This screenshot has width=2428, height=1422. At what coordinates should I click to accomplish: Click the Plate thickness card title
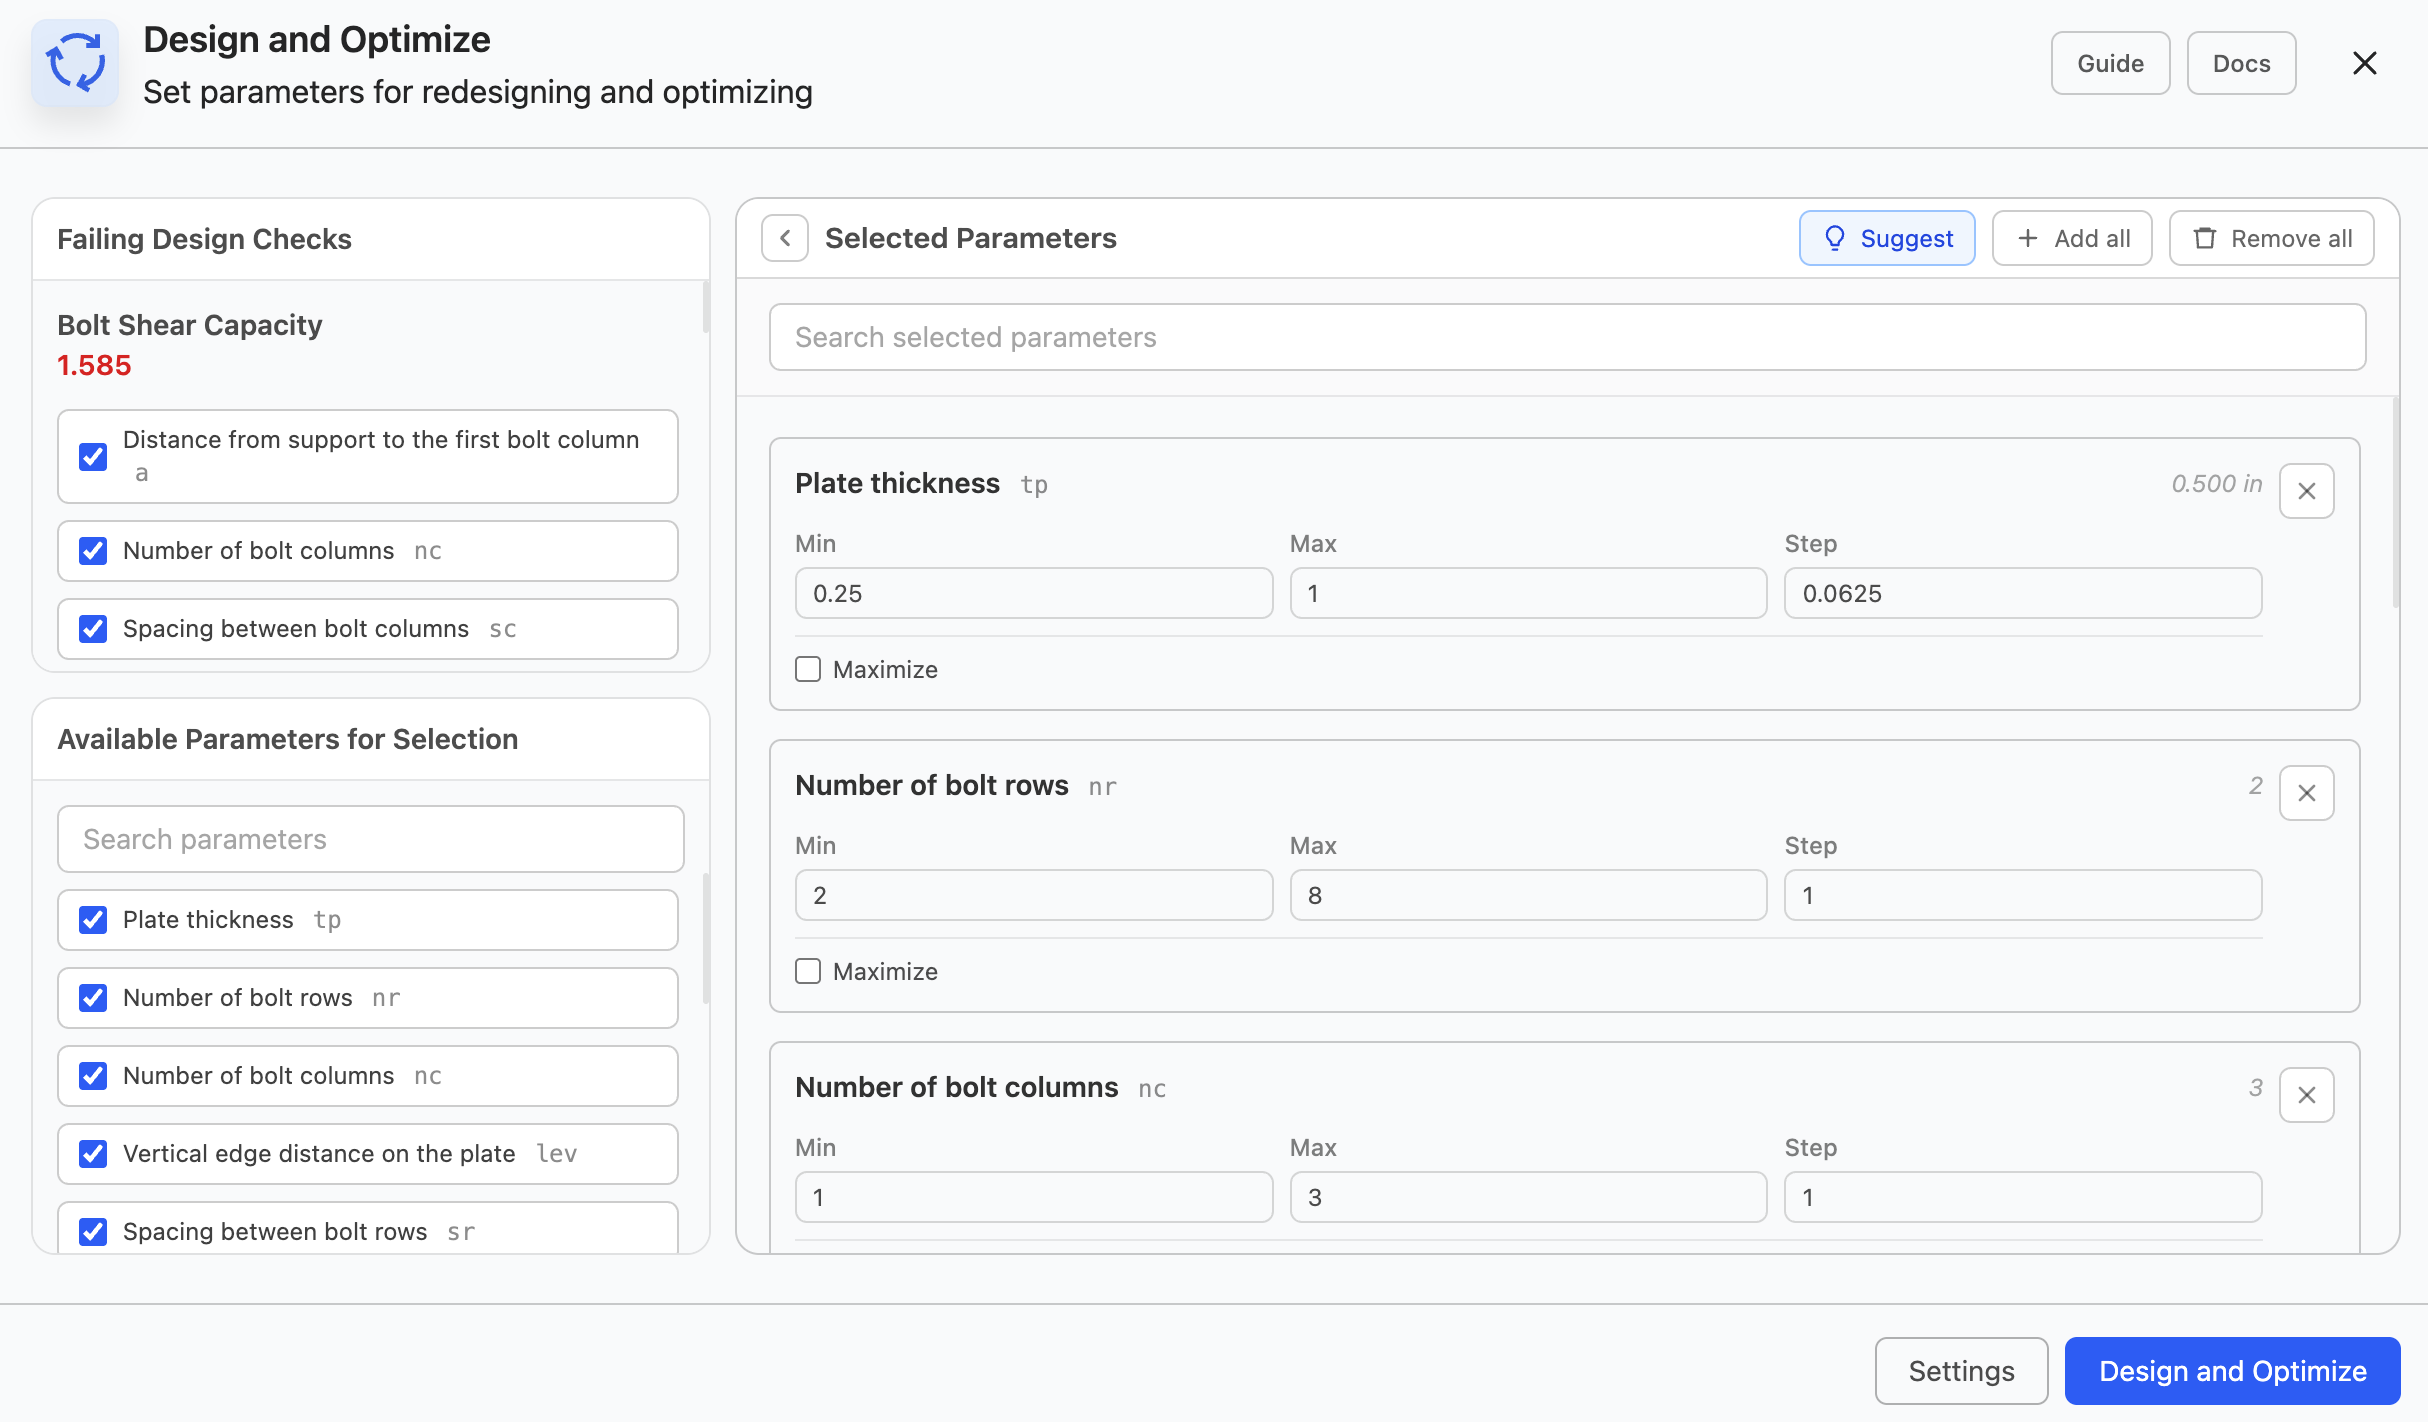[x=897, y=483]
